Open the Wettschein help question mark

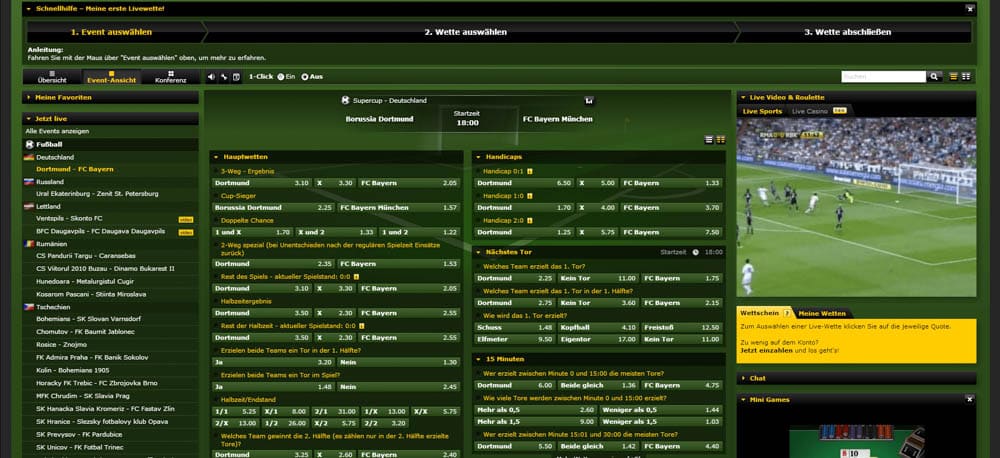[786, 313]
